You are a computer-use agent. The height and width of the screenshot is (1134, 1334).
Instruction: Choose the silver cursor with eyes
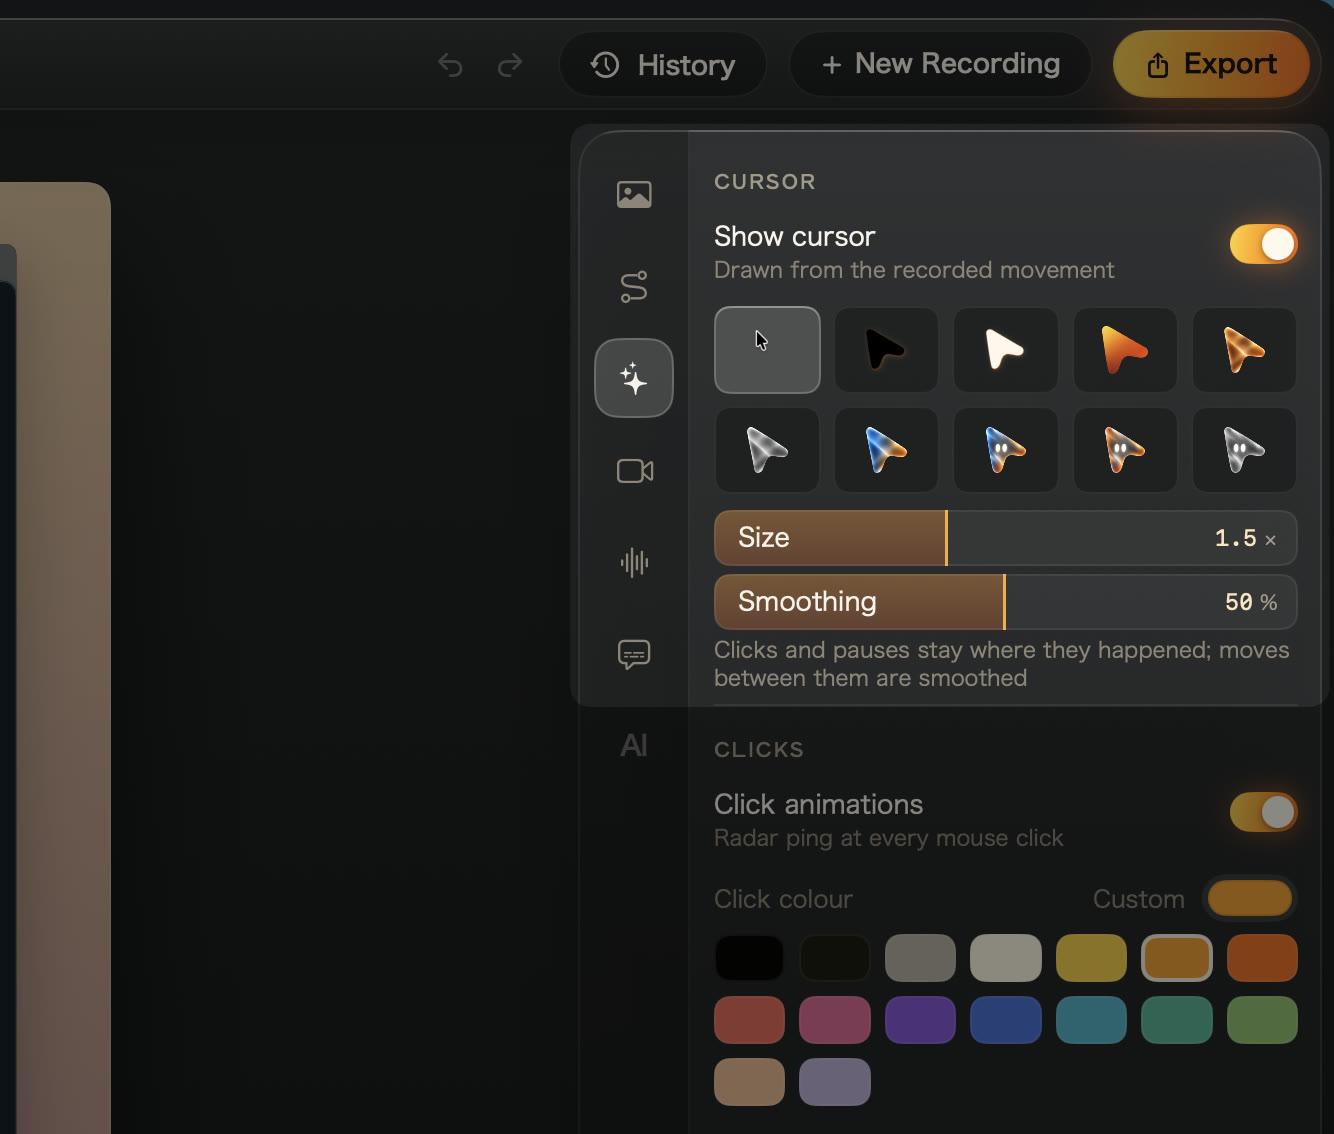click(x=1244, y=450)
